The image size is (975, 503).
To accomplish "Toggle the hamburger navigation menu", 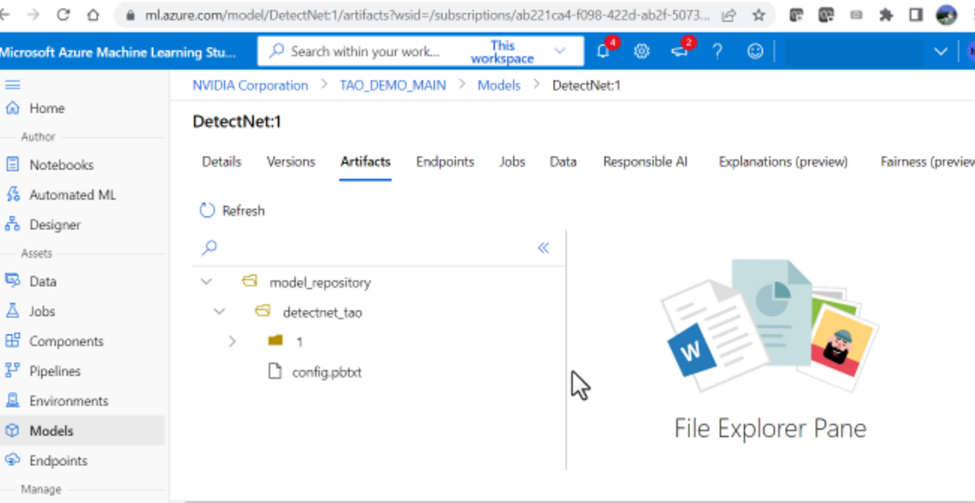I will click(12, 85).
